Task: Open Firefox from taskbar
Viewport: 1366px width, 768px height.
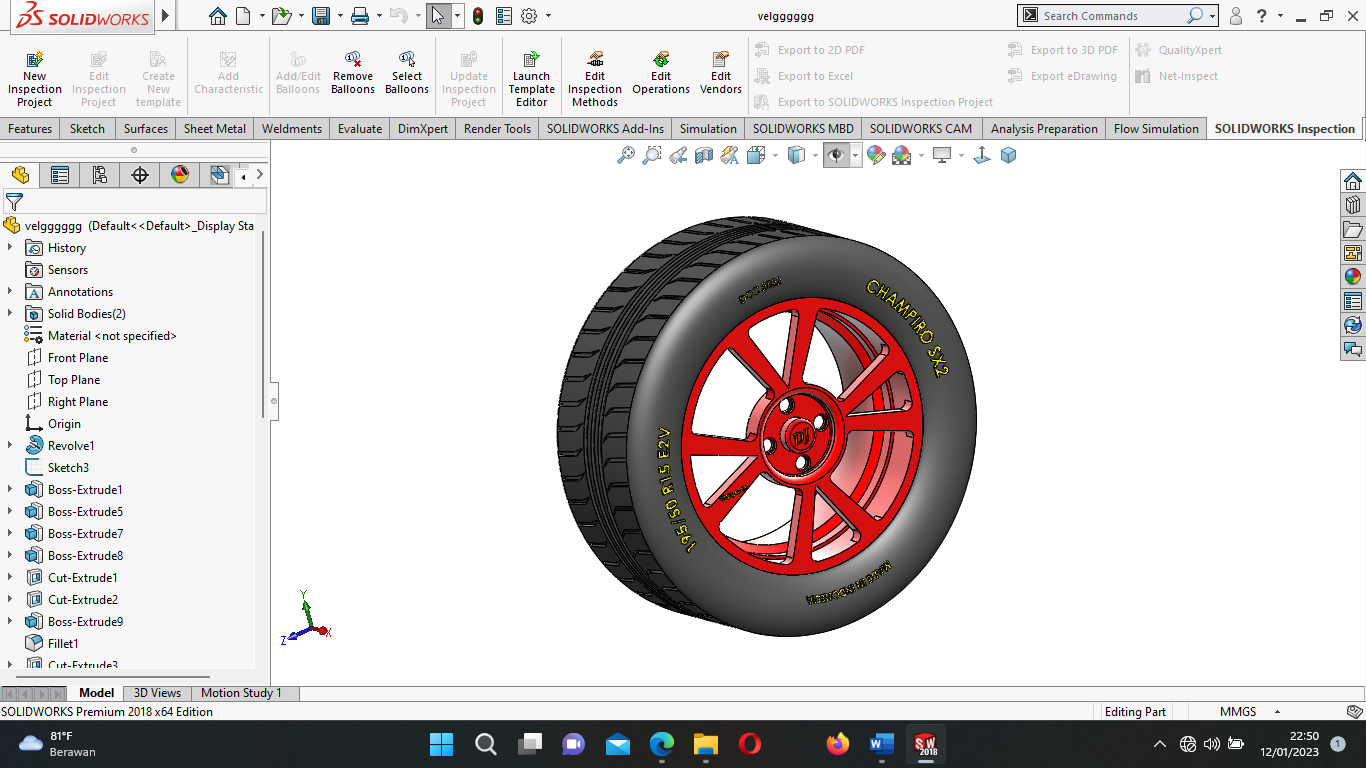Action: (838, 744)
